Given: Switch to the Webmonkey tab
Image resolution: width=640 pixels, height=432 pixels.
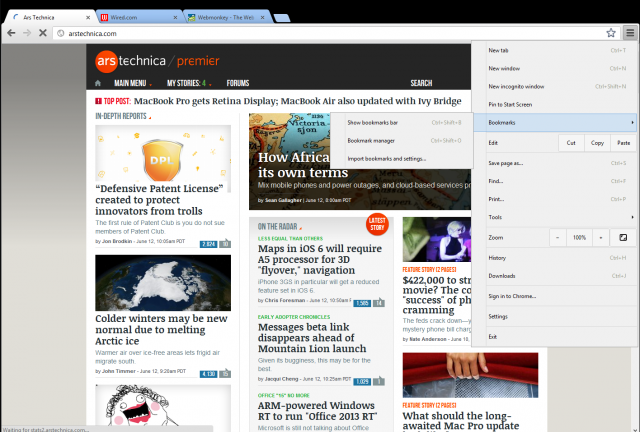Looking at the screenshot, I should tap(227, 18).
